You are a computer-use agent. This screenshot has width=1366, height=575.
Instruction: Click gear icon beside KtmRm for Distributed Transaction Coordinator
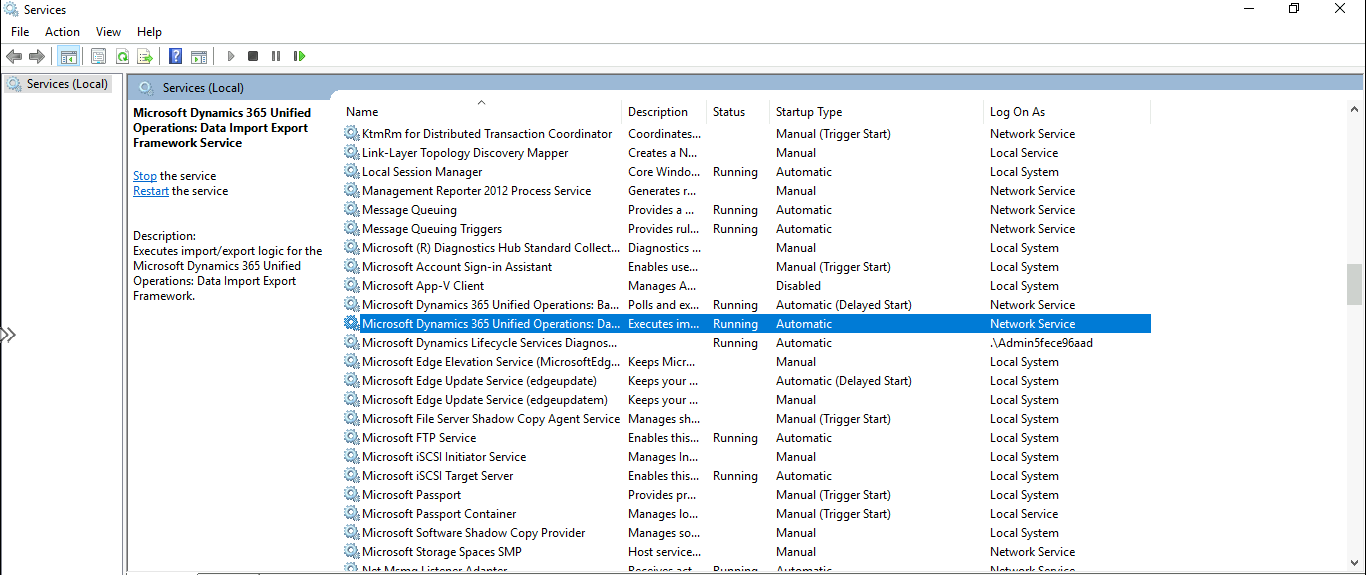[x=351, y=134]
